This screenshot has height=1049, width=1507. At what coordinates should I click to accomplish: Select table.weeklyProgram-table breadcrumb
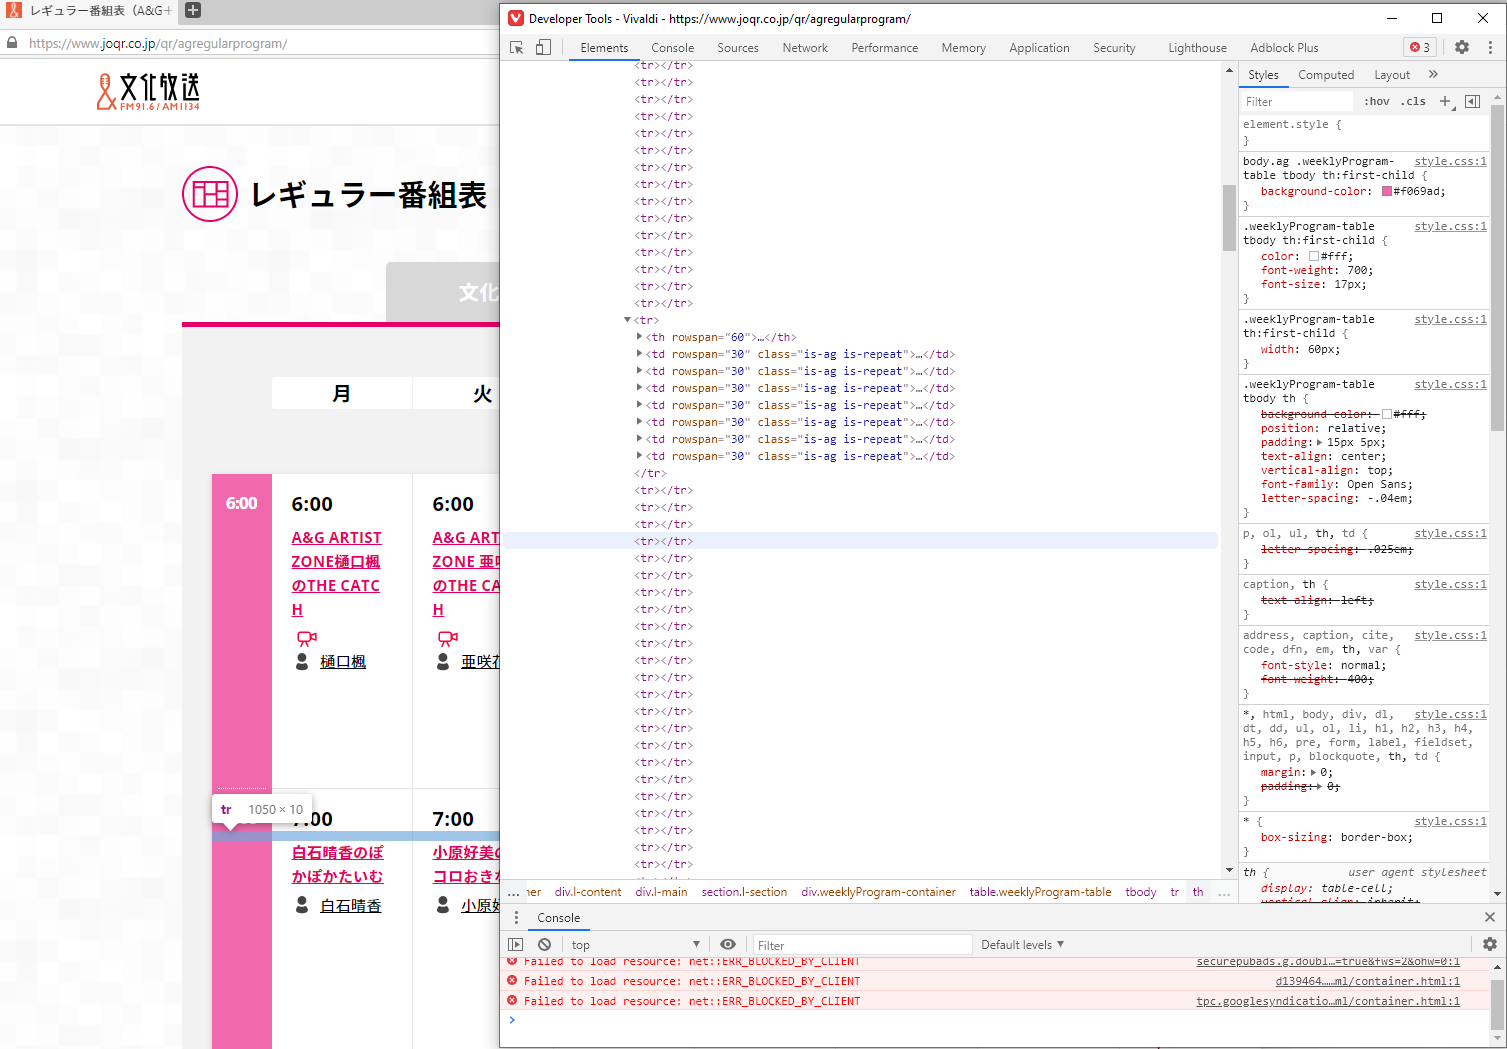[1040, 892]
